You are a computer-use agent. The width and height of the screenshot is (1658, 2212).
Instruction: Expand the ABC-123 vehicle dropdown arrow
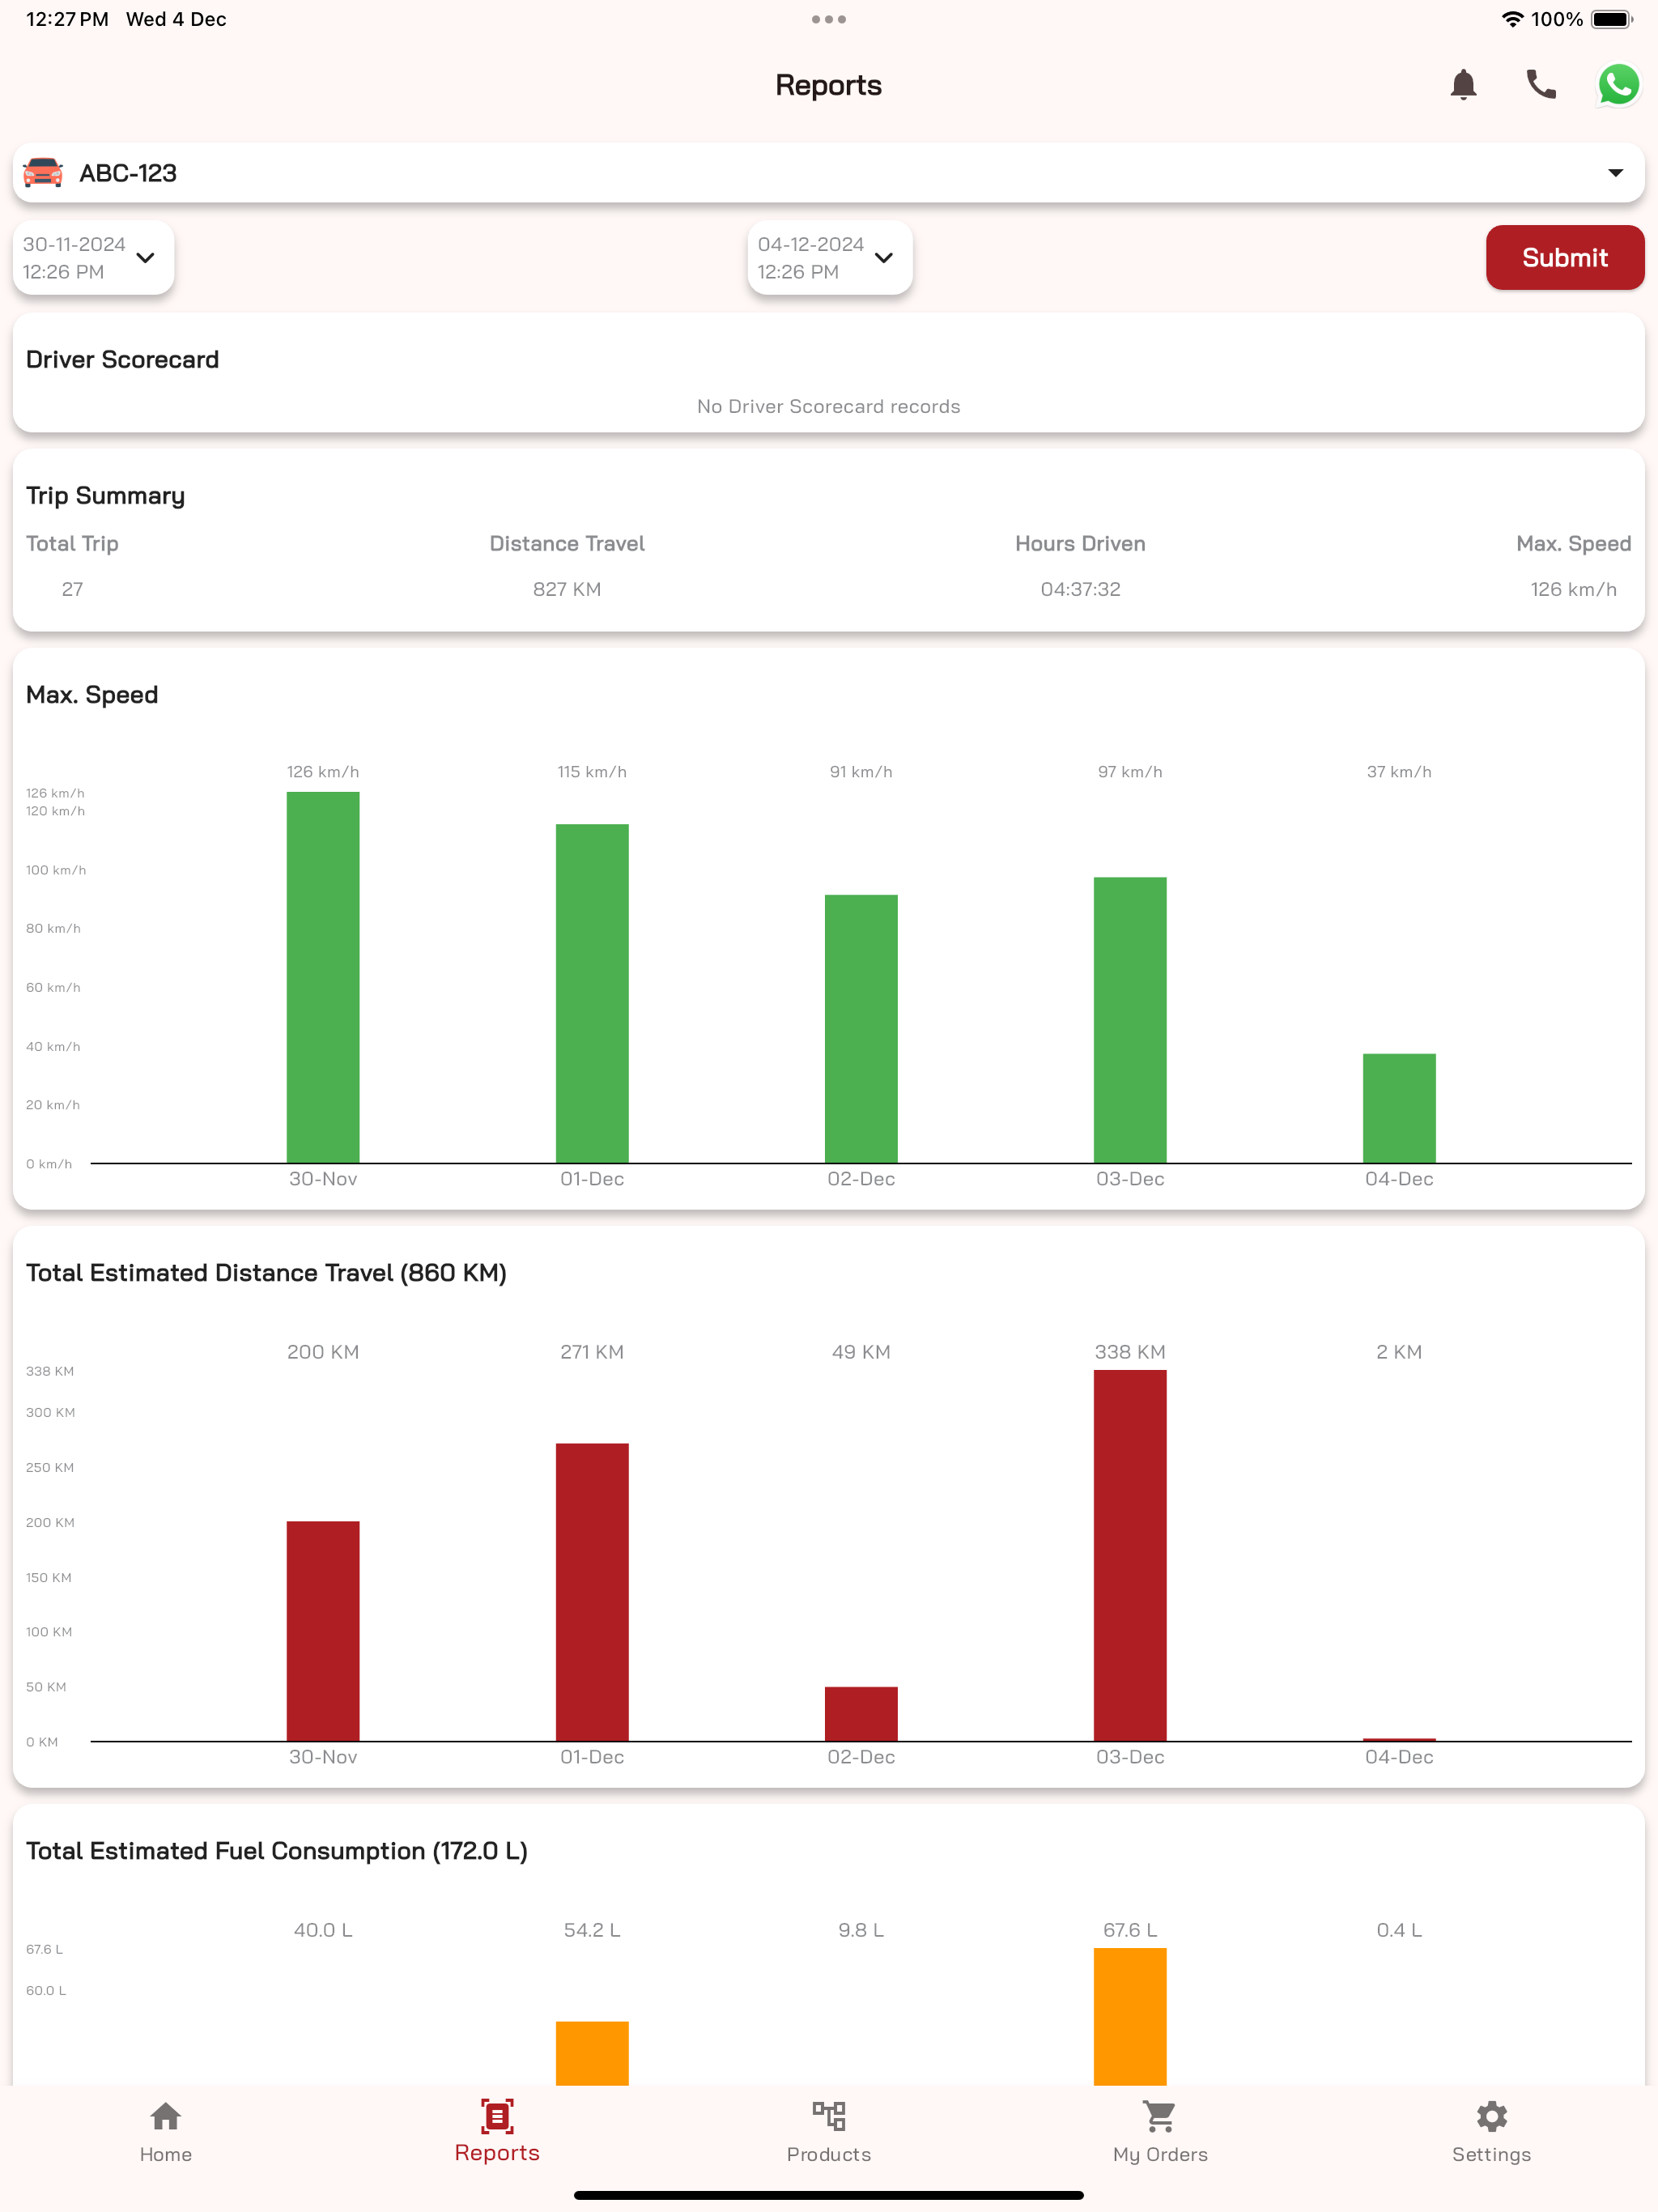tap(1615, 173)
